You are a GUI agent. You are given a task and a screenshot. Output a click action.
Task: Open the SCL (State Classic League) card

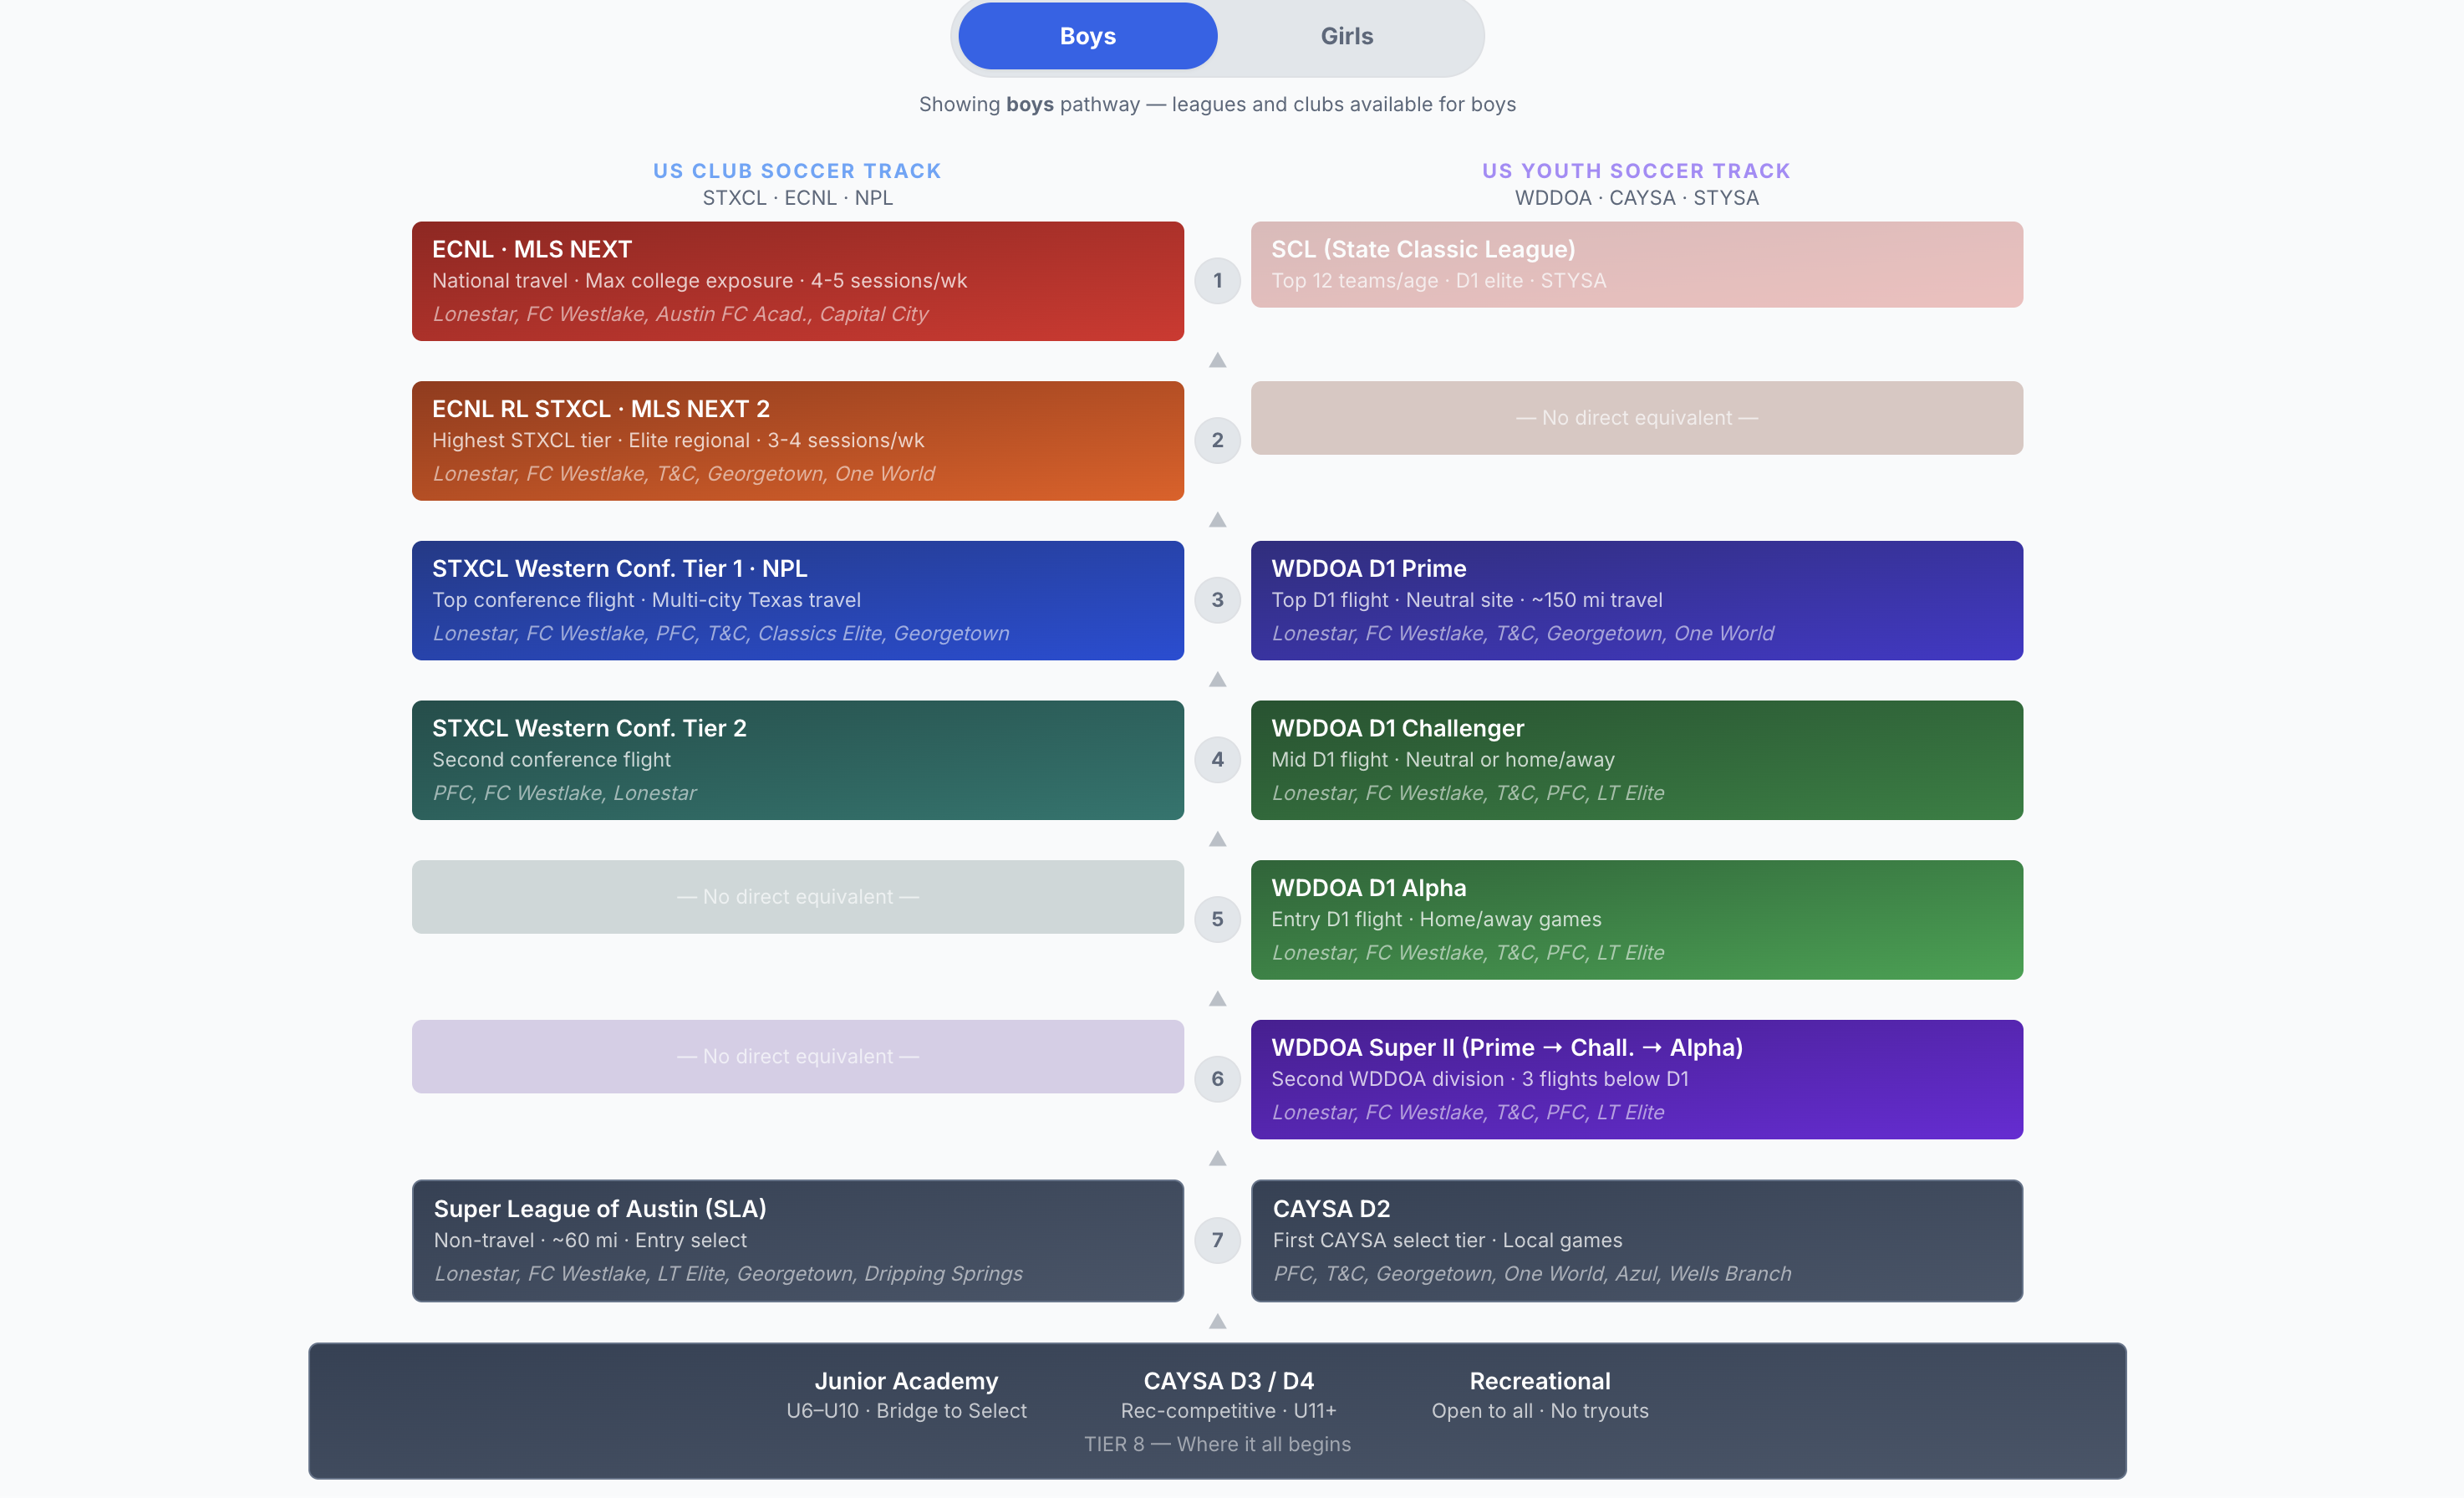(1636, 264)
